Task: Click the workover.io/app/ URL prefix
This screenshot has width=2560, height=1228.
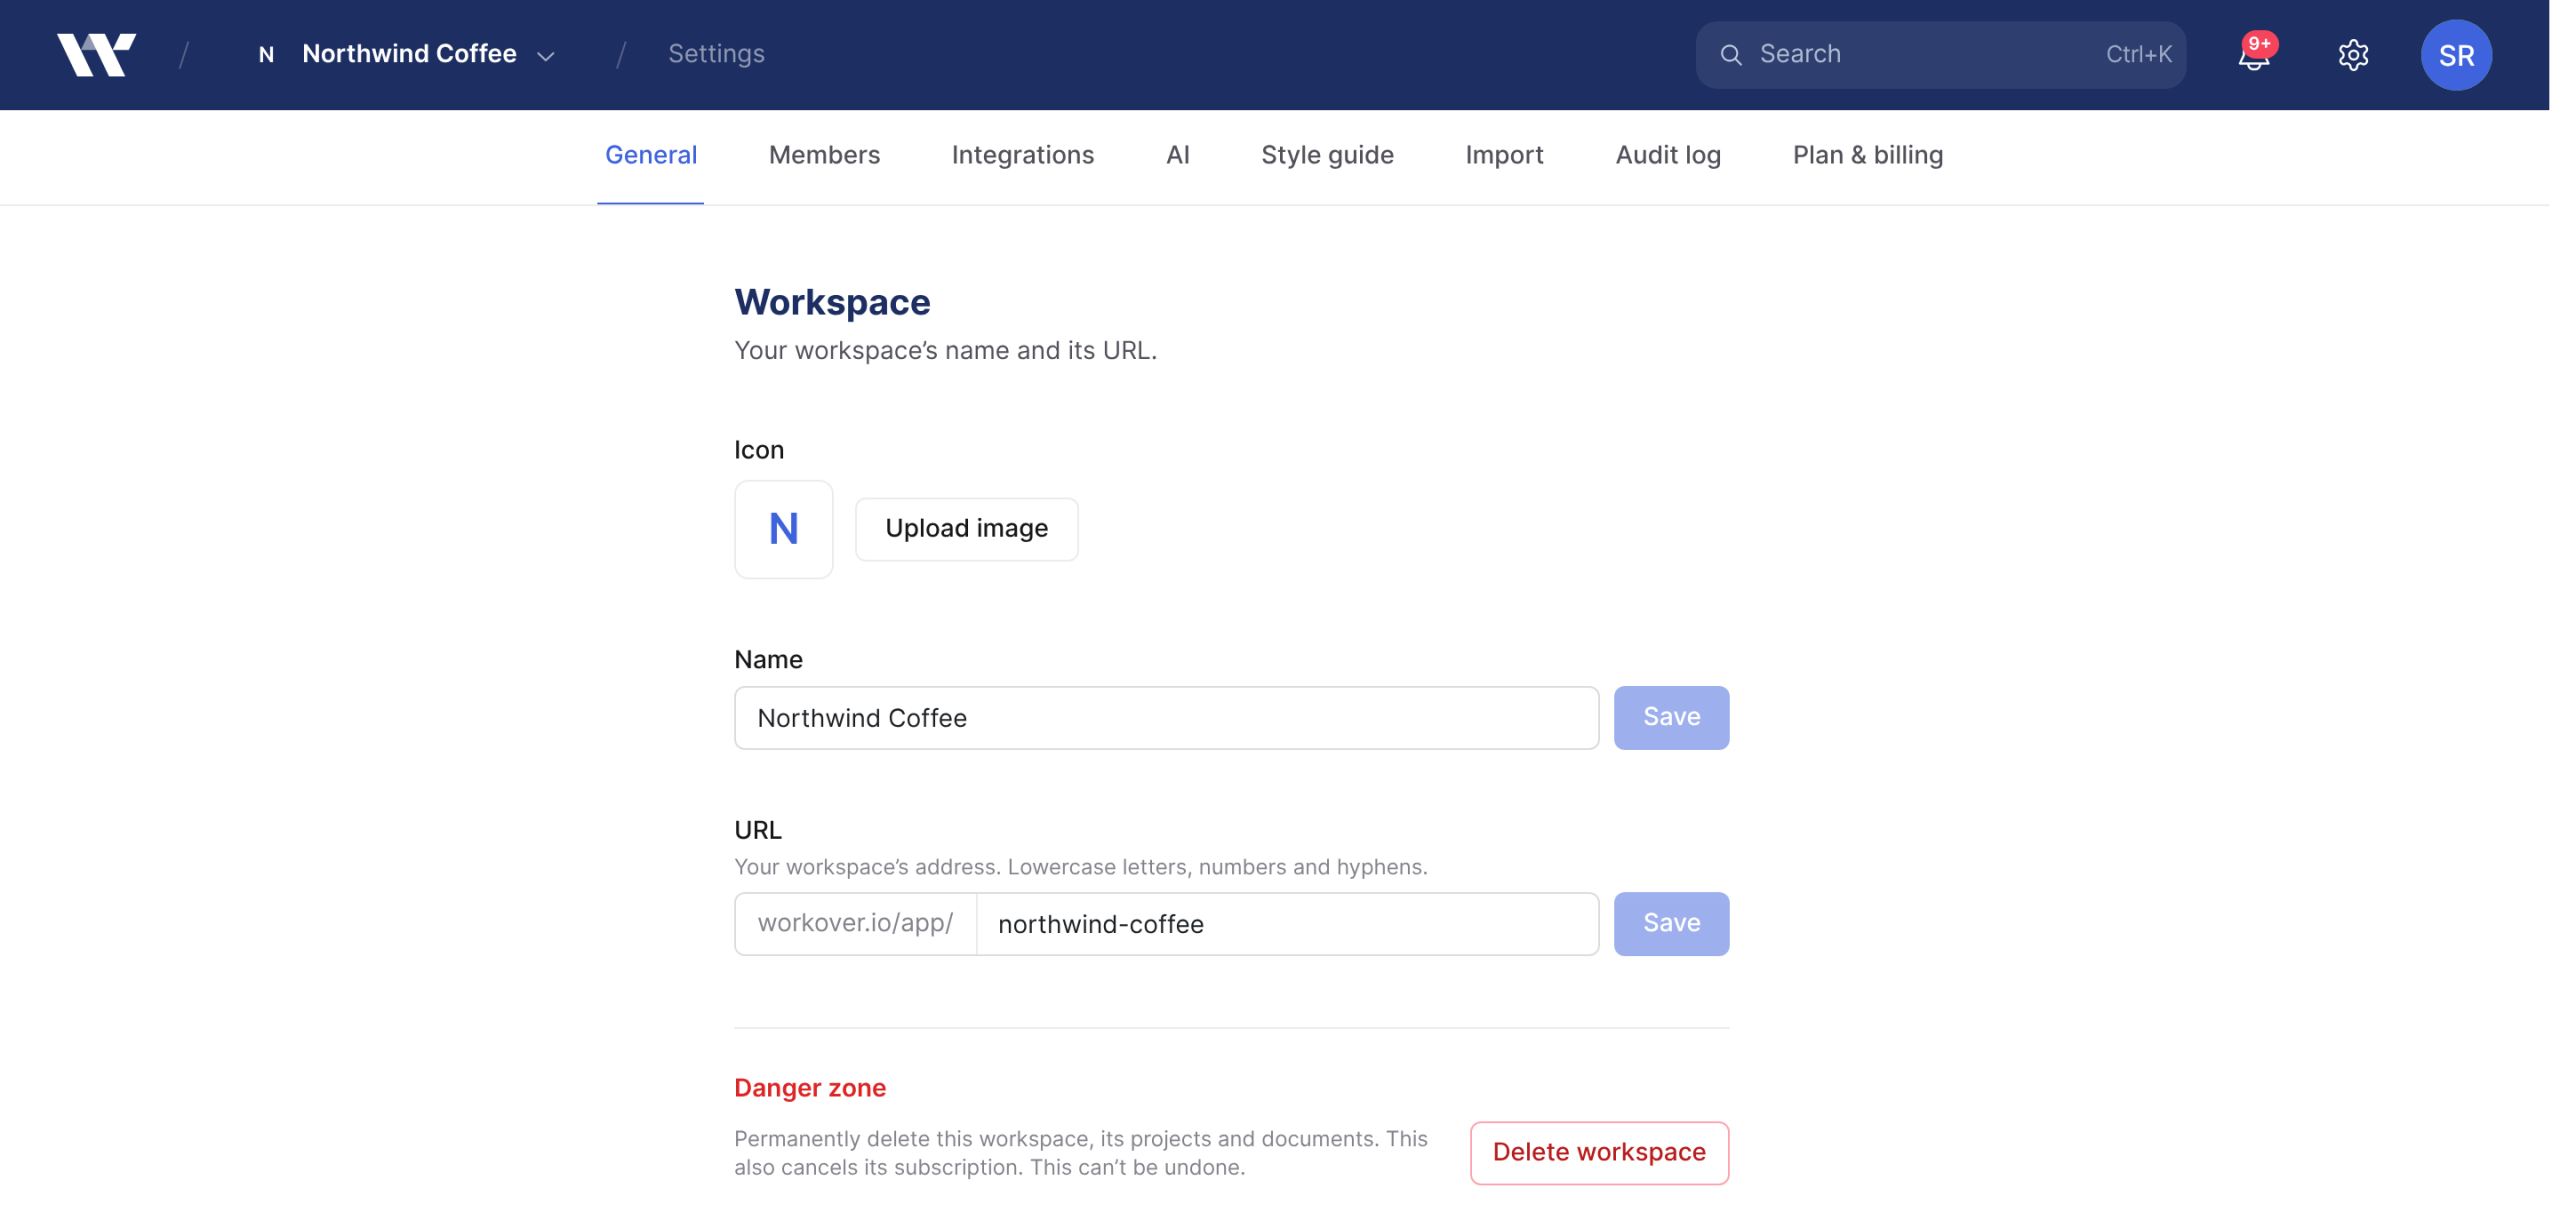Action: pyautogui.click(x=855, y=924)
